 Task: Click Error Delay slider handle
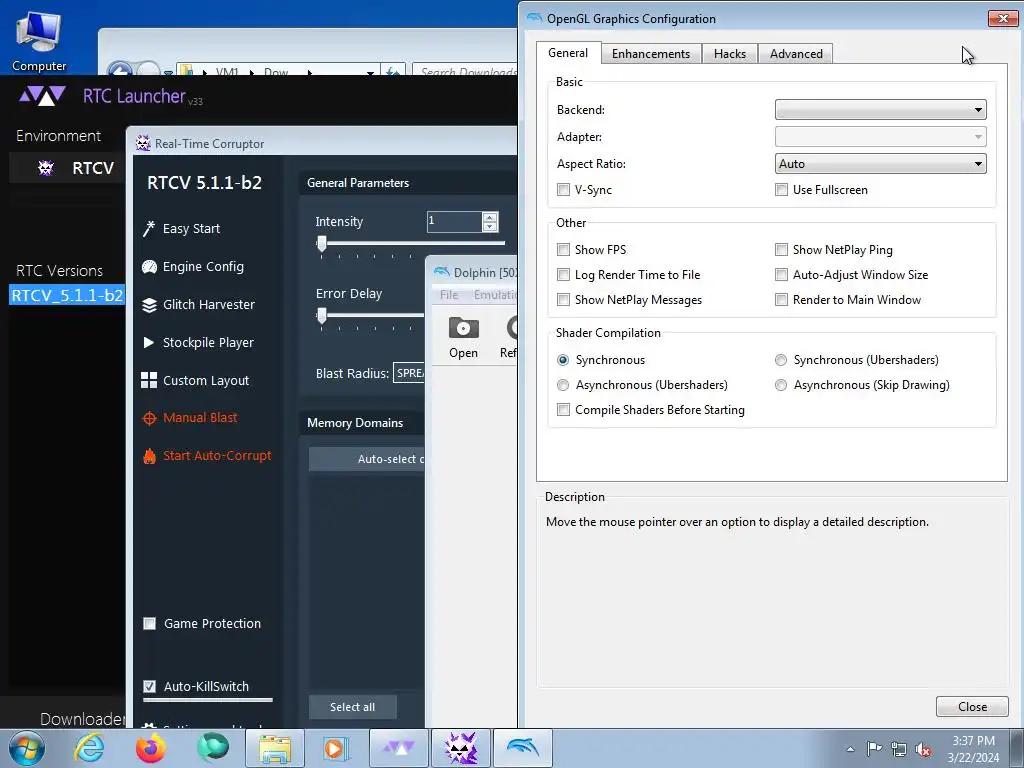[x=321, y=316]
